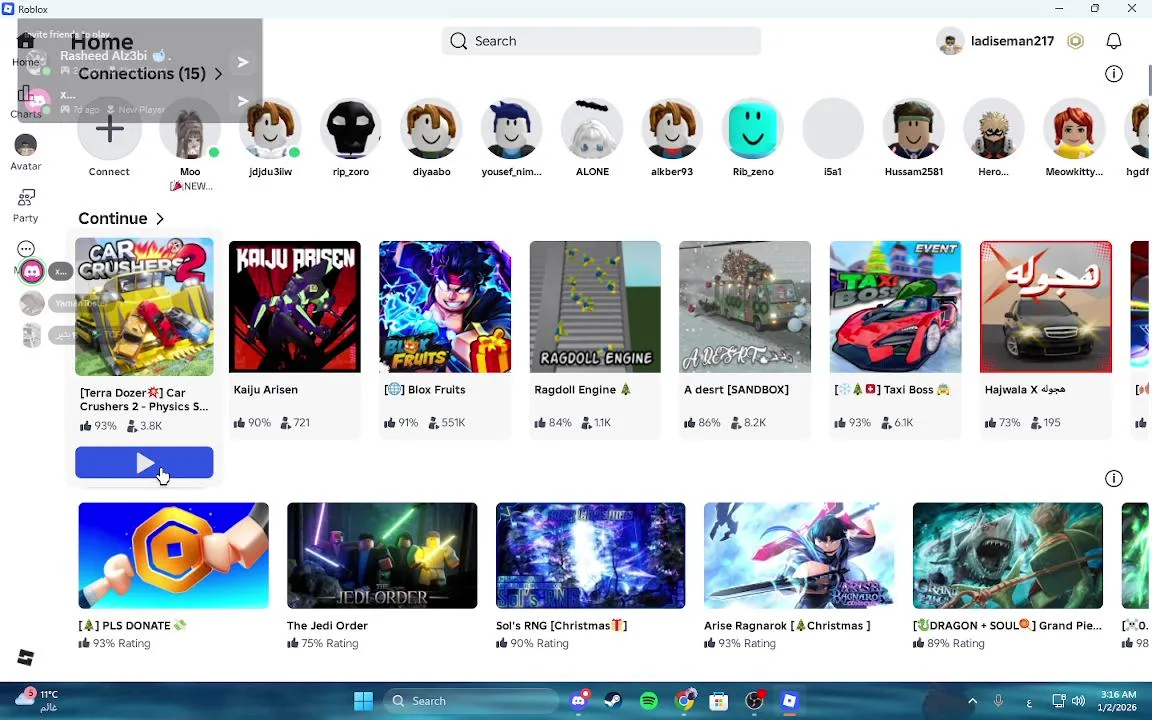Expand the Continue section arrow

click(x=160, y=219)
